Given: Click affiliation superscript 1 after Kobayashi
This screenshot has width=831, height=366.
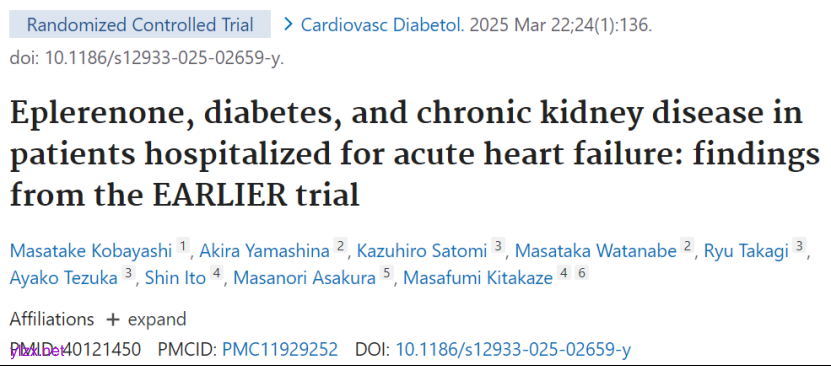Looking at the screenshot, I should click(183, 246).
